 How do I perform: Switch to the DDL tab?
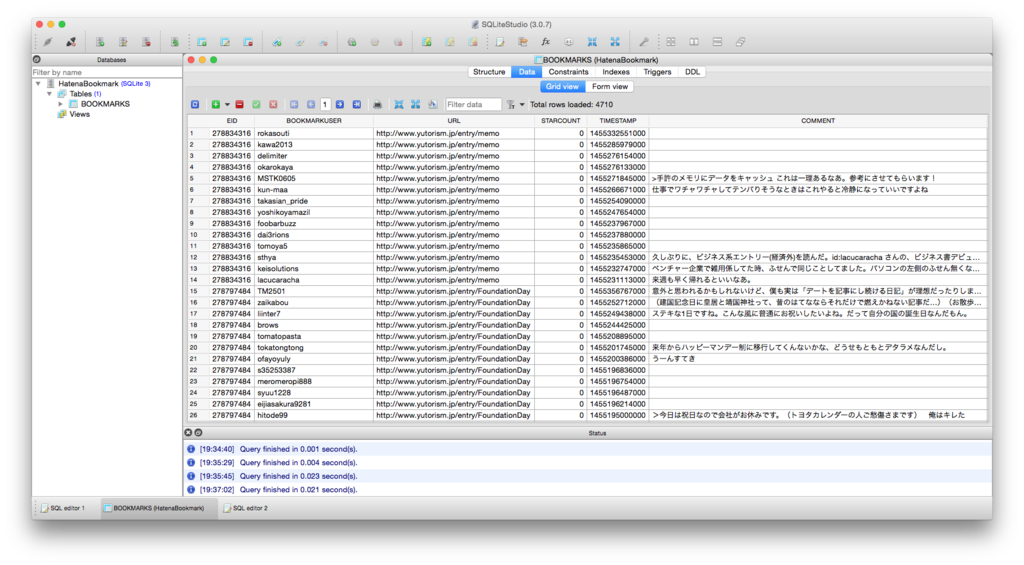tap(692, 72)
